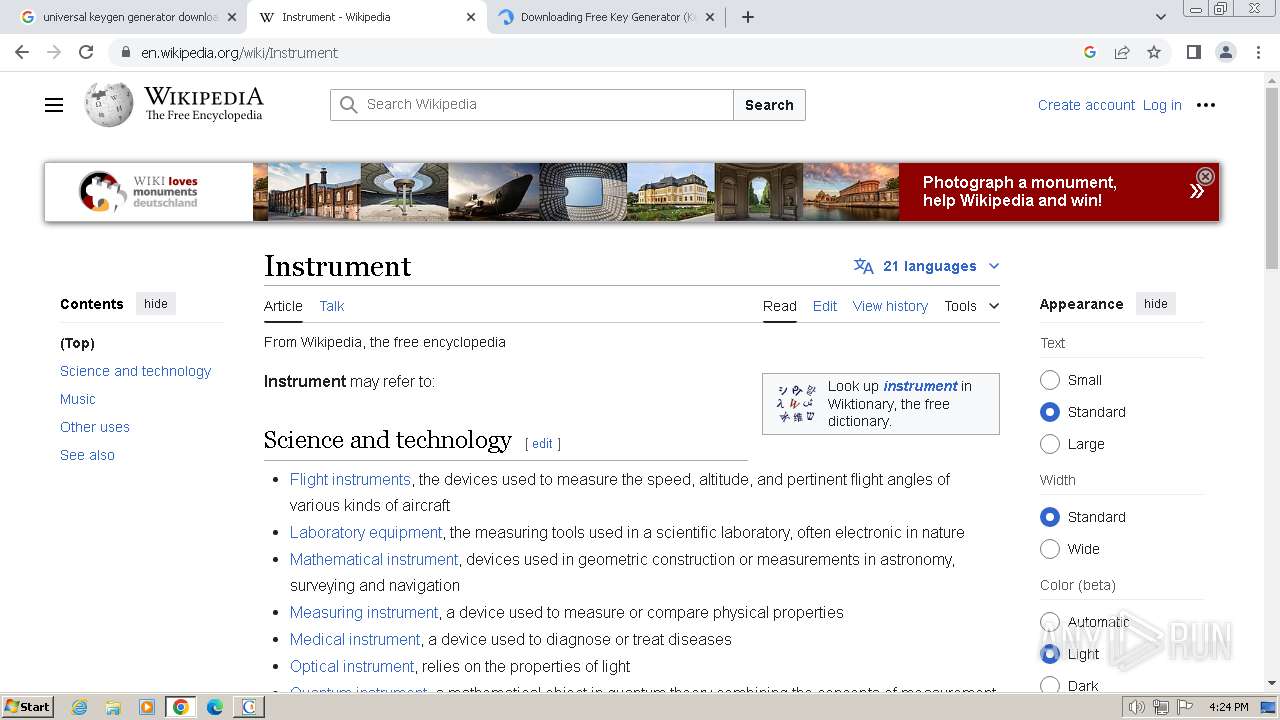
Task: Share this page using the share icon
Action: [x=1122, y=52]
